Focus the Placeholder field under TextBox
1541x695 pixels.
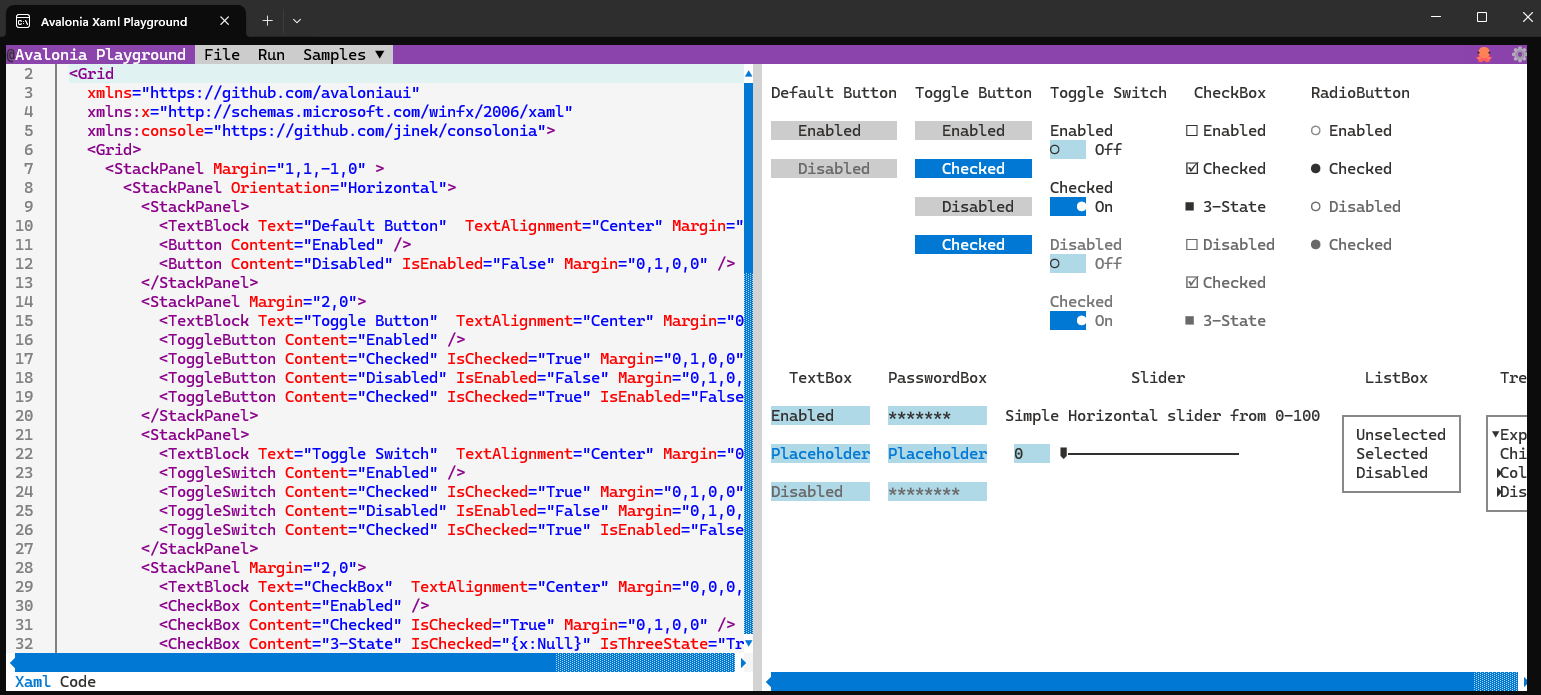click(x=820, y=454)
